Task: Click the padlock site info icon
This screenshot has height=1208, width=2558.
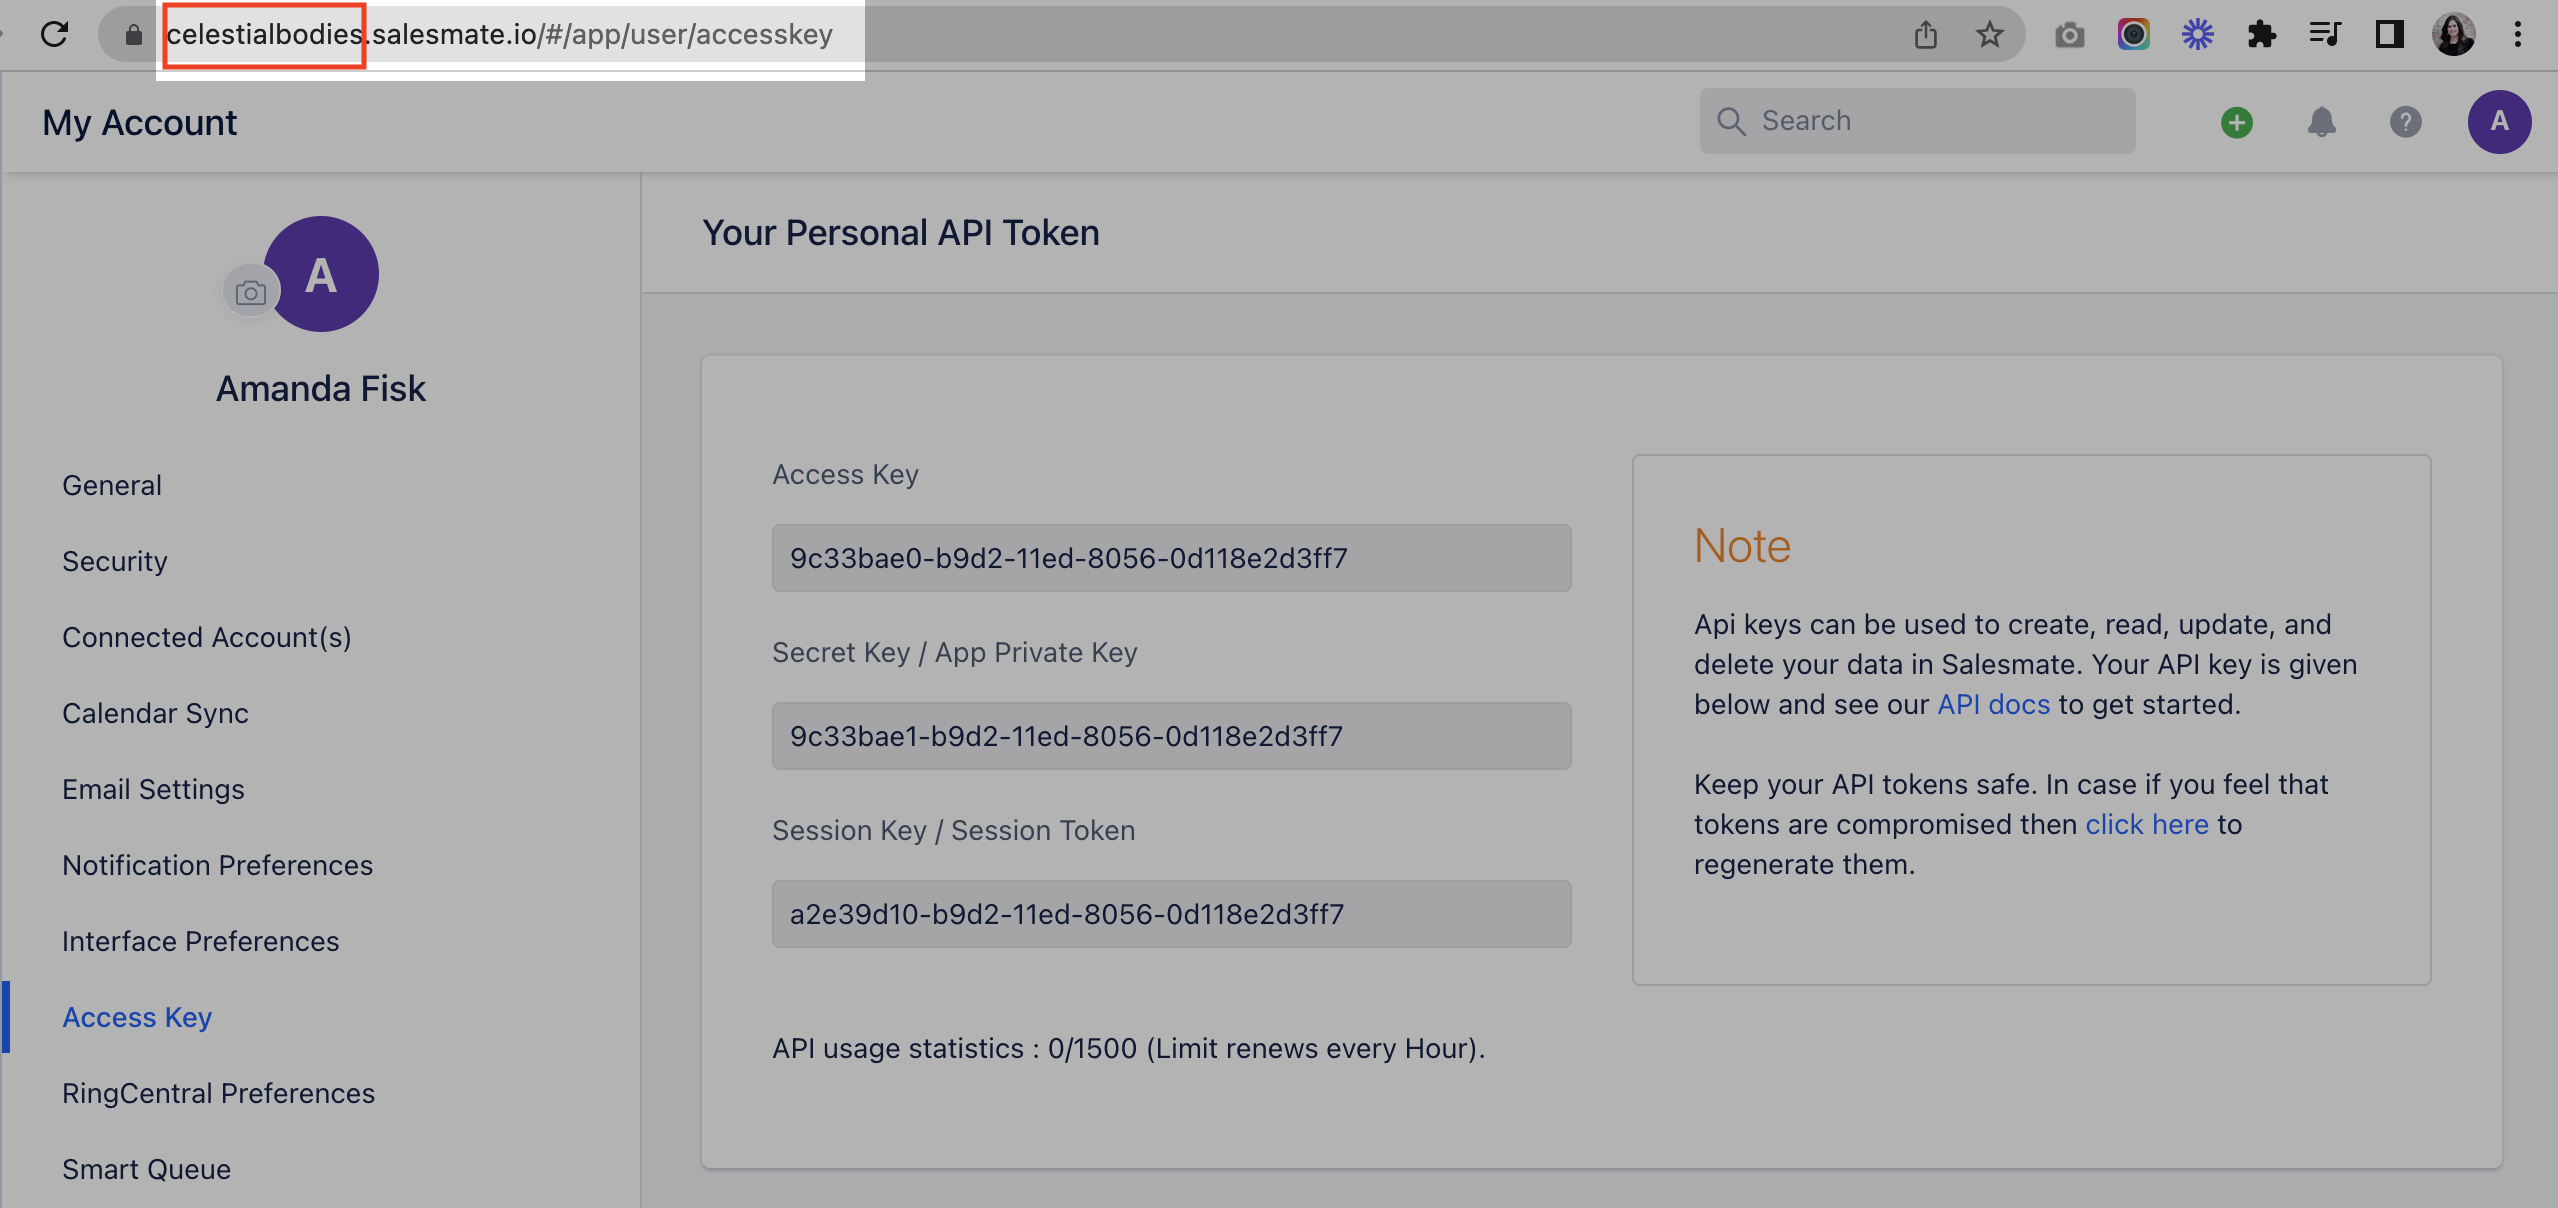Action: (x=133, y=35)
